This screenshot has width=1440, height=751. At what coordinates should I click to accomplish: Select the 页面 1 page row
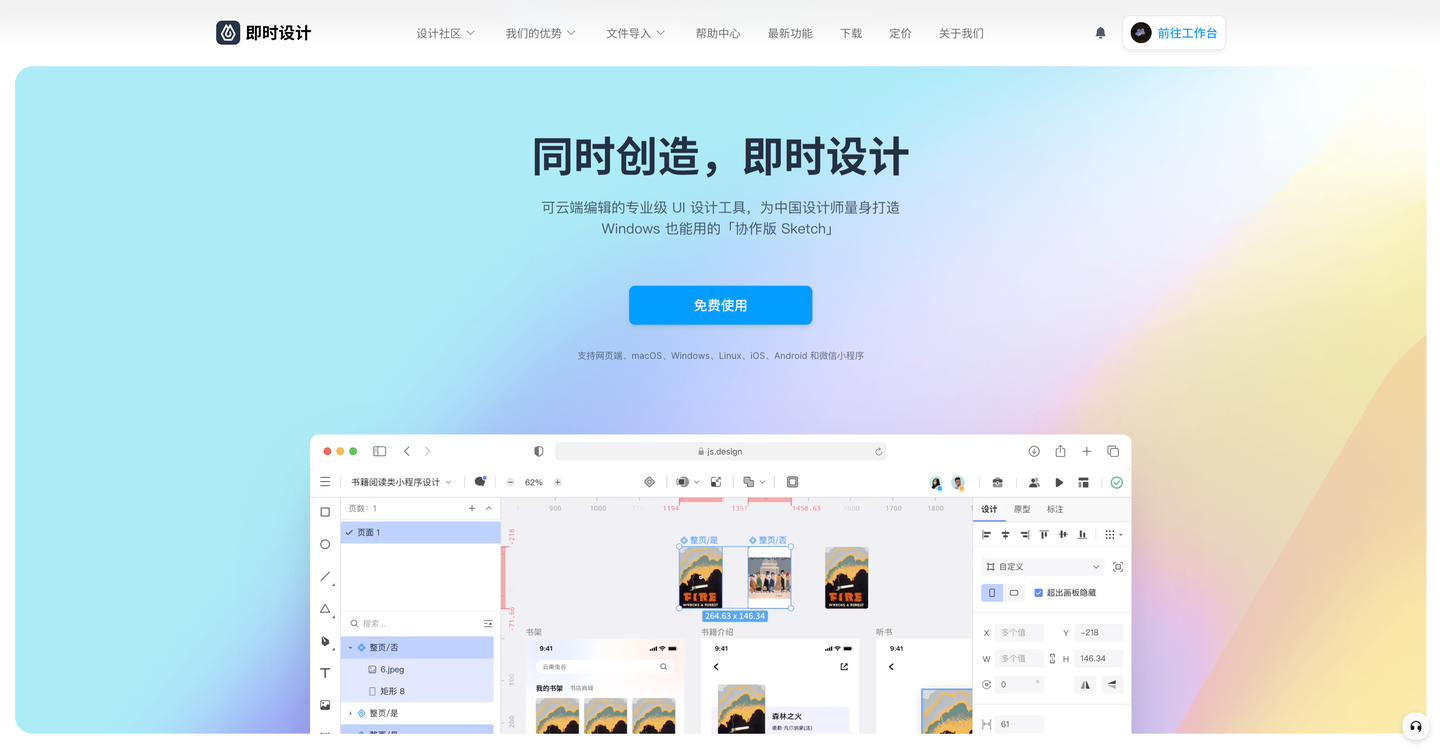[421, 533]
